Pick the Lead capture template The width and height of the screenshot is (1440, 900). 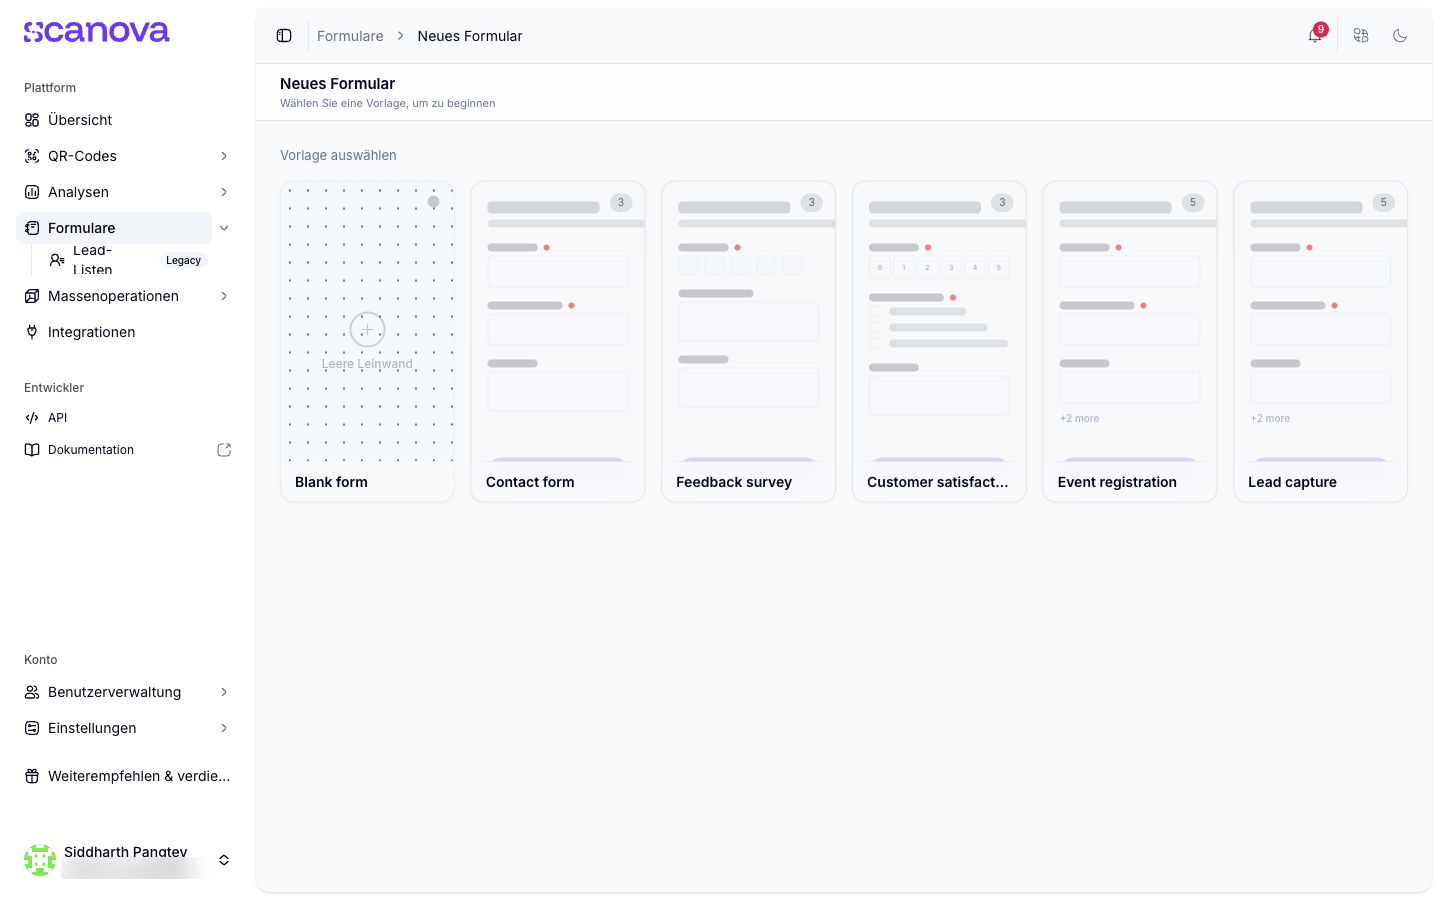pyautogui.click(x=1320, y=341)
